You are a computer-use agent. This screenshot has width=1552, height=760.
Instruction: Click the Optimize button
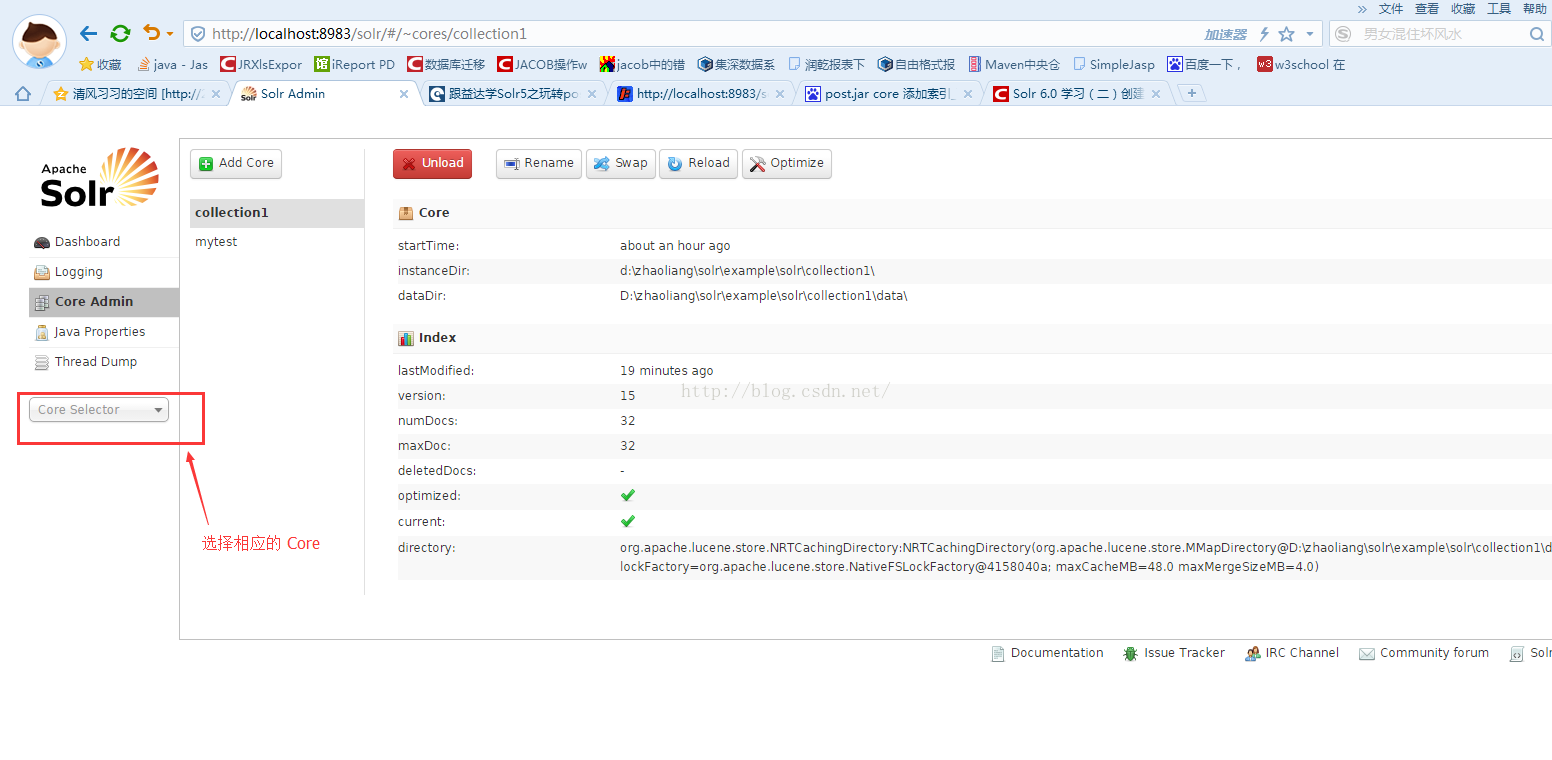coord(787,164)
